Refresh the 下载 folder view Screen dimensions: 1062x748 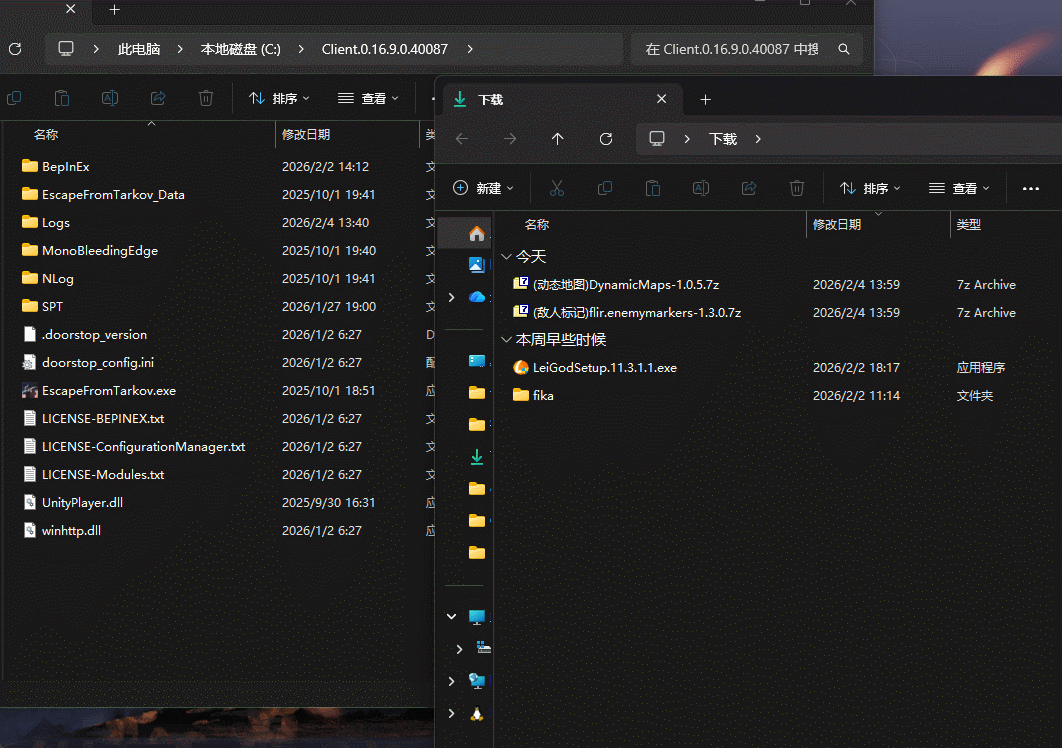point(606,139)
